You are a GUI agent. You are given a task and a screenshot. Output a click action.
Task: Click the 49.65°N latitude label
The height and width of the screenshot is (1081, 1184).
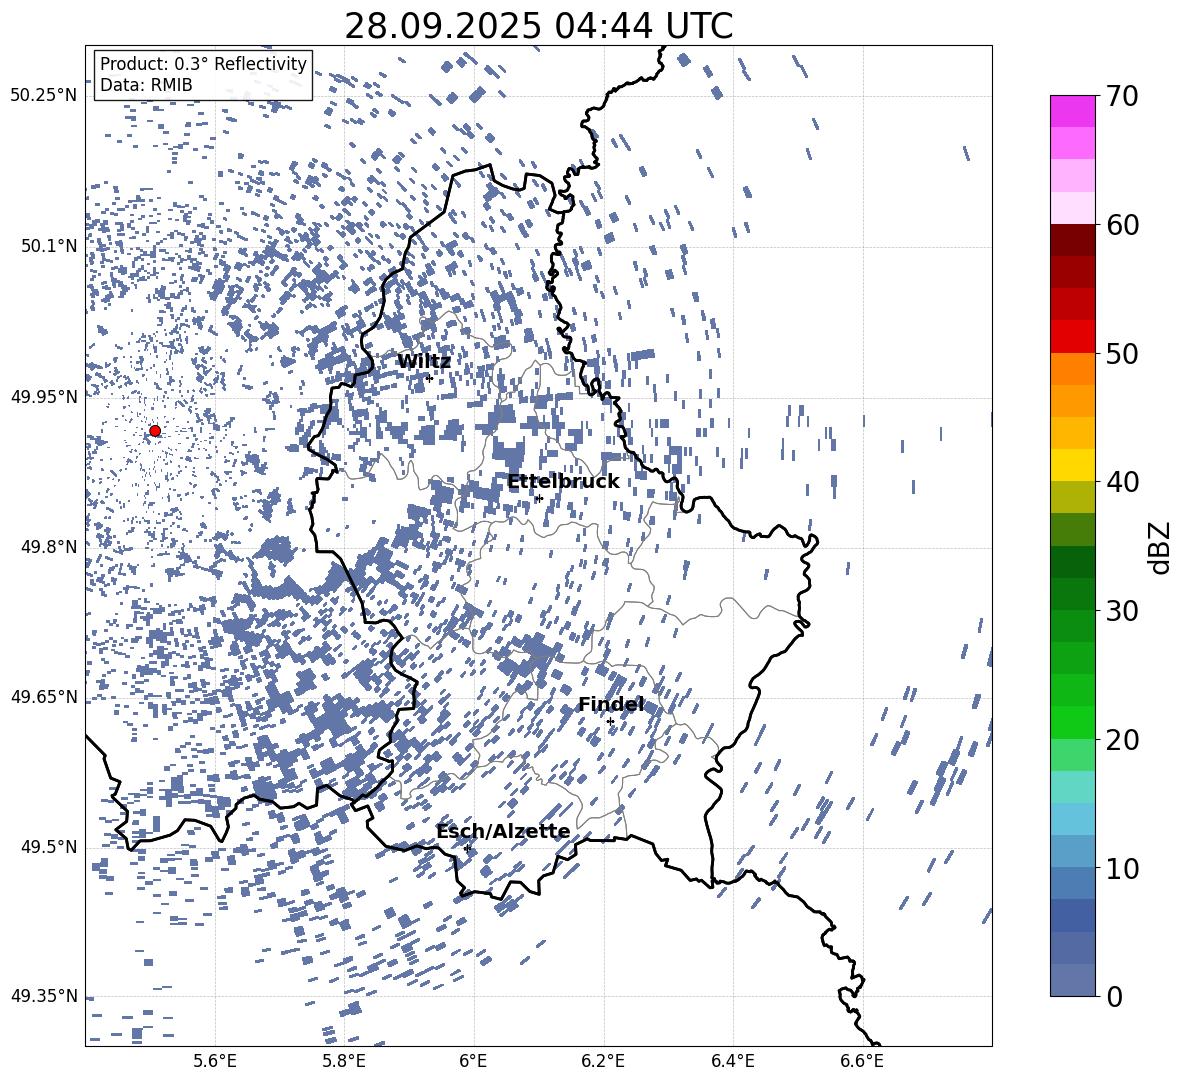click(44, 696)
